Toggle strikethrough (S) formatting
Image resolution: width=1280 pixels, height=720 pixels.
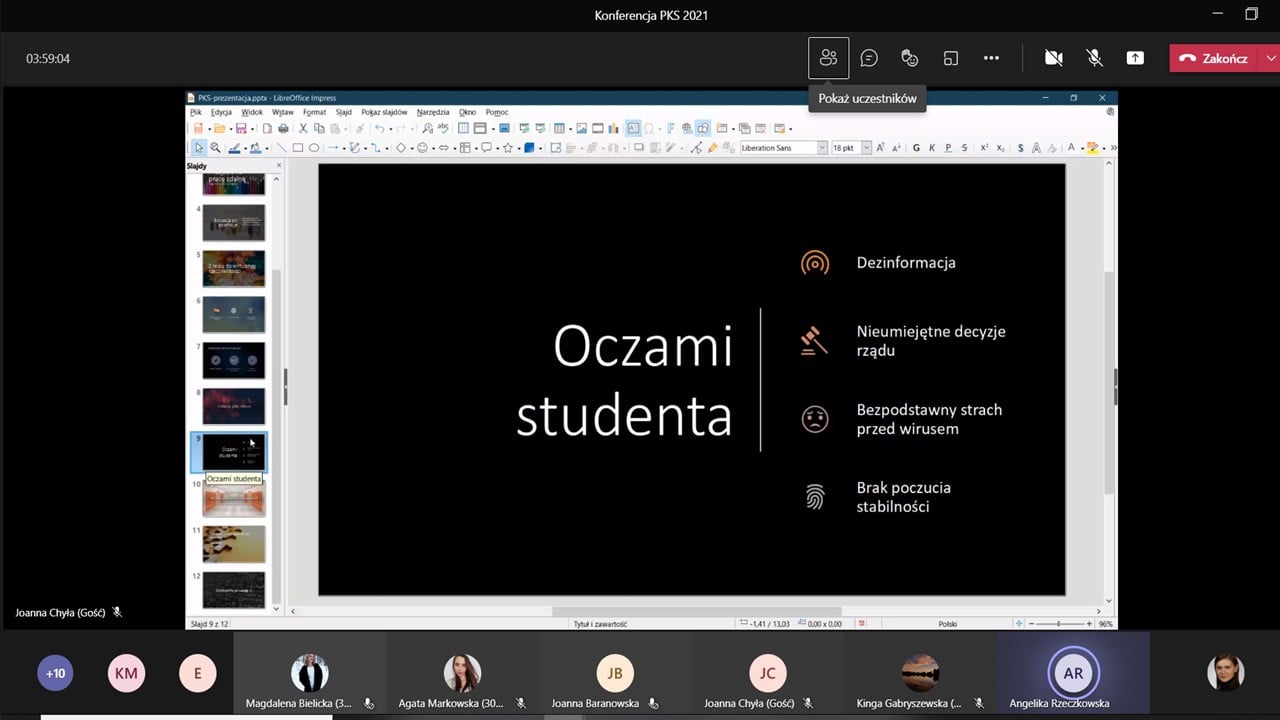tap(964, 148)
